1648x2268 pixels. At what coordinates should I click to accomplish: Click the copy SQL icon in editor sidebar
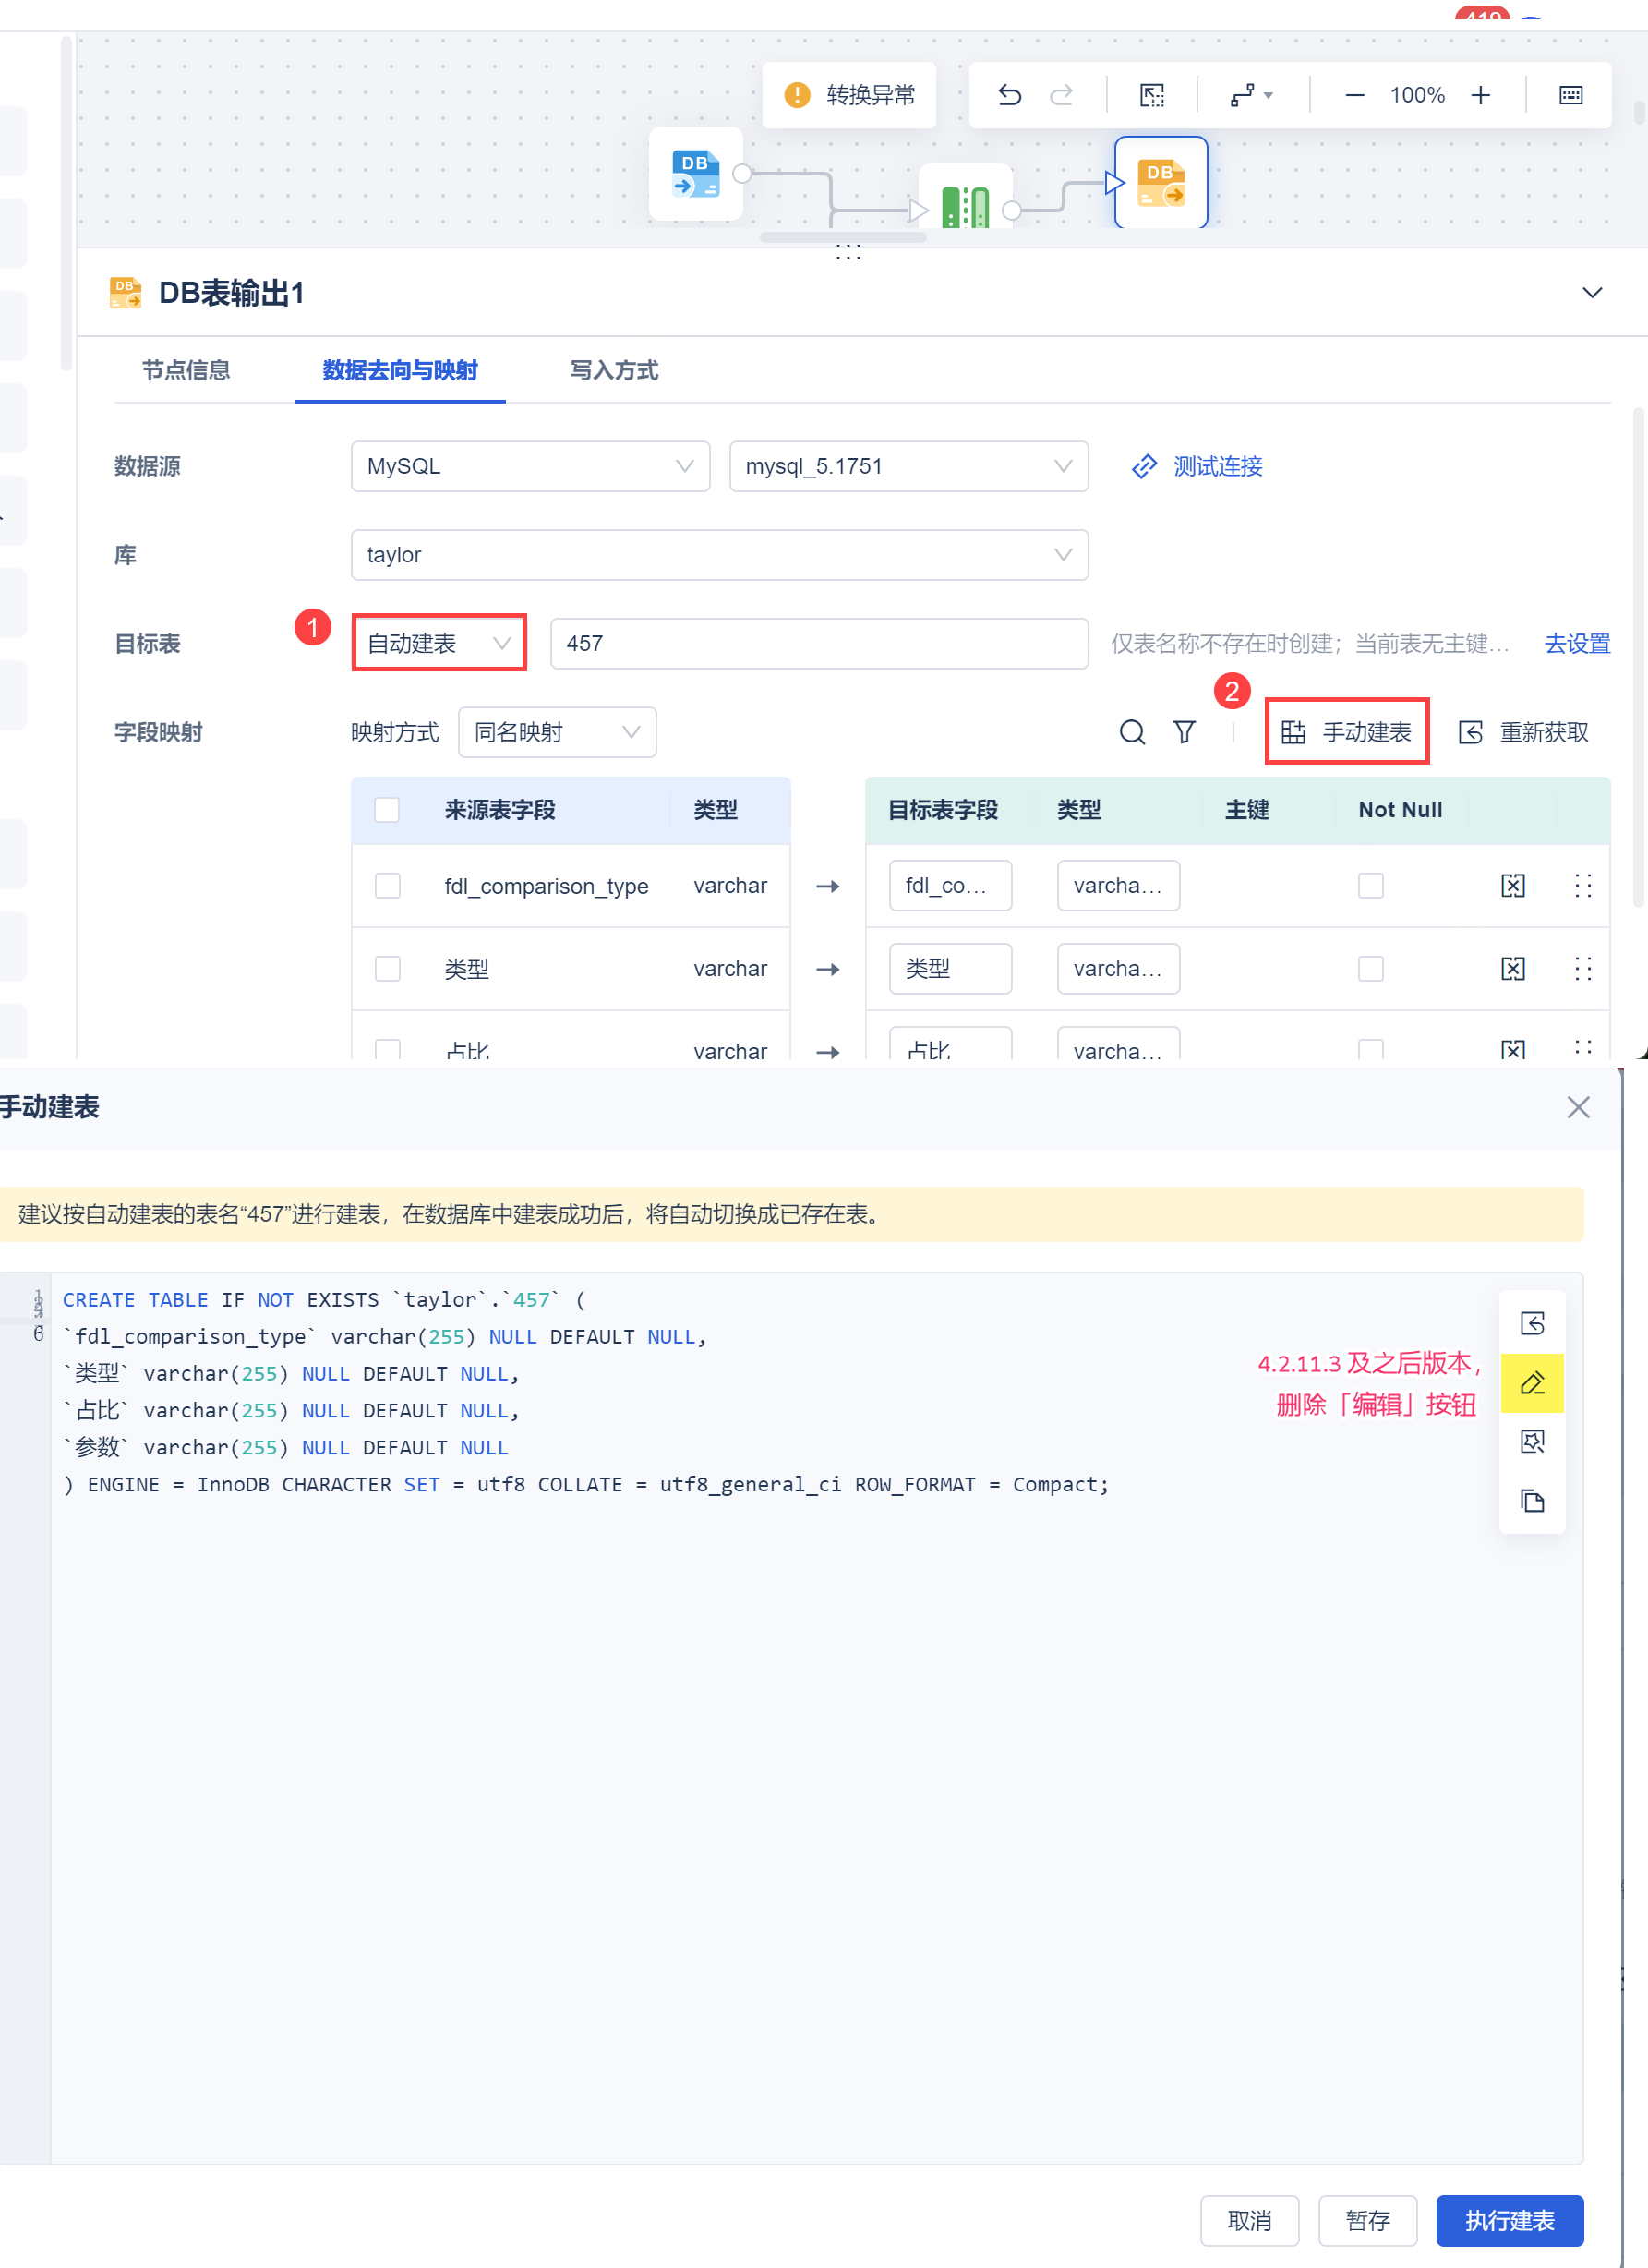click(1532, 1500)
